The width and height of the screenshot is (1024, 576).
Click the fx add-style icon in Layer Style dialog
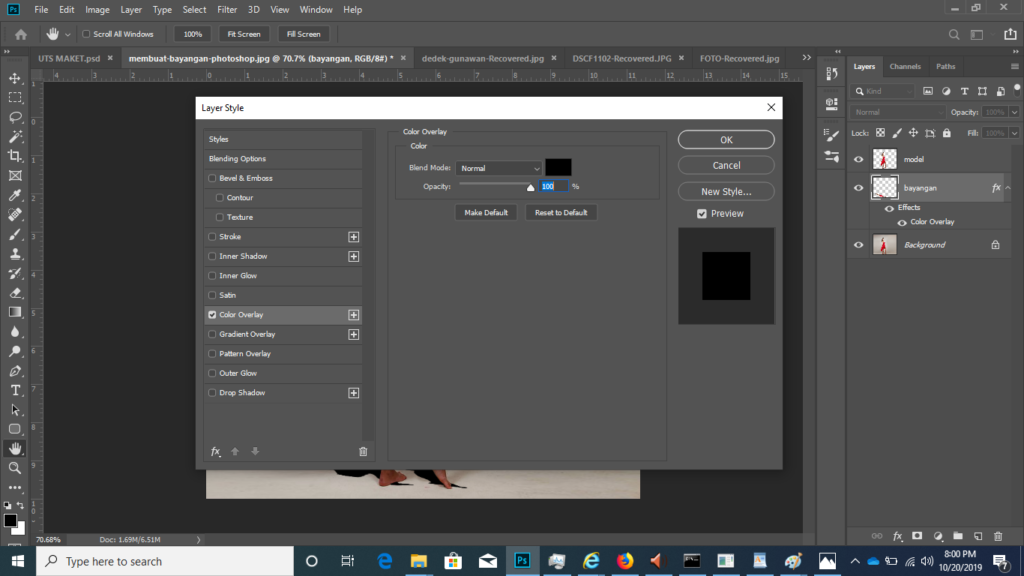[x=216, y=451]
